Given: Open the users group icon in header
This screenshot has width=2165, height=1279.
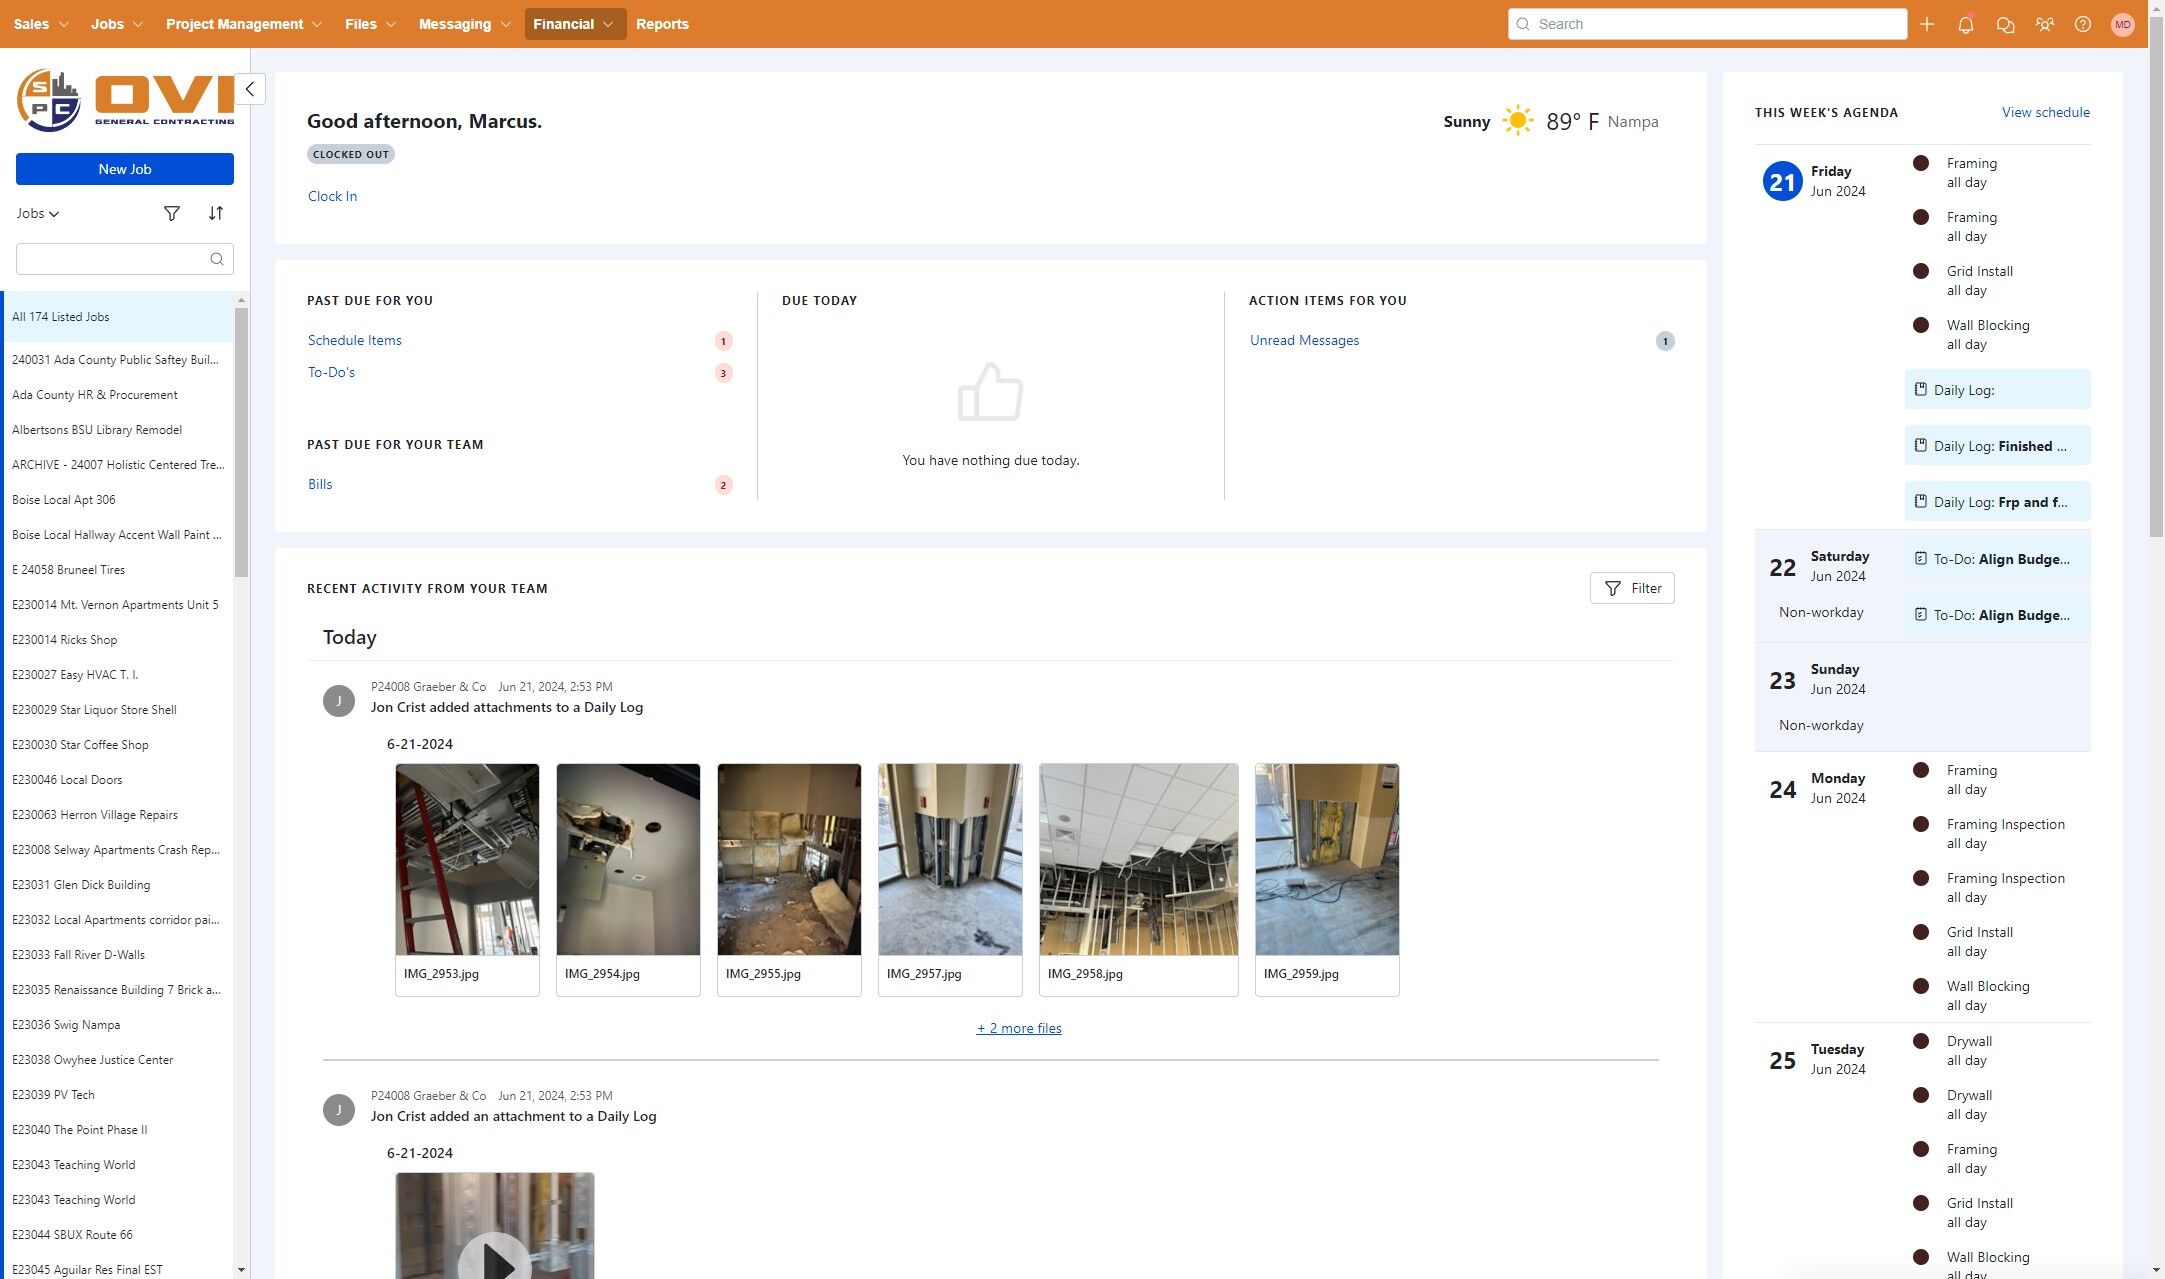Looking at the screenshot, I should tap(2044, 24).
